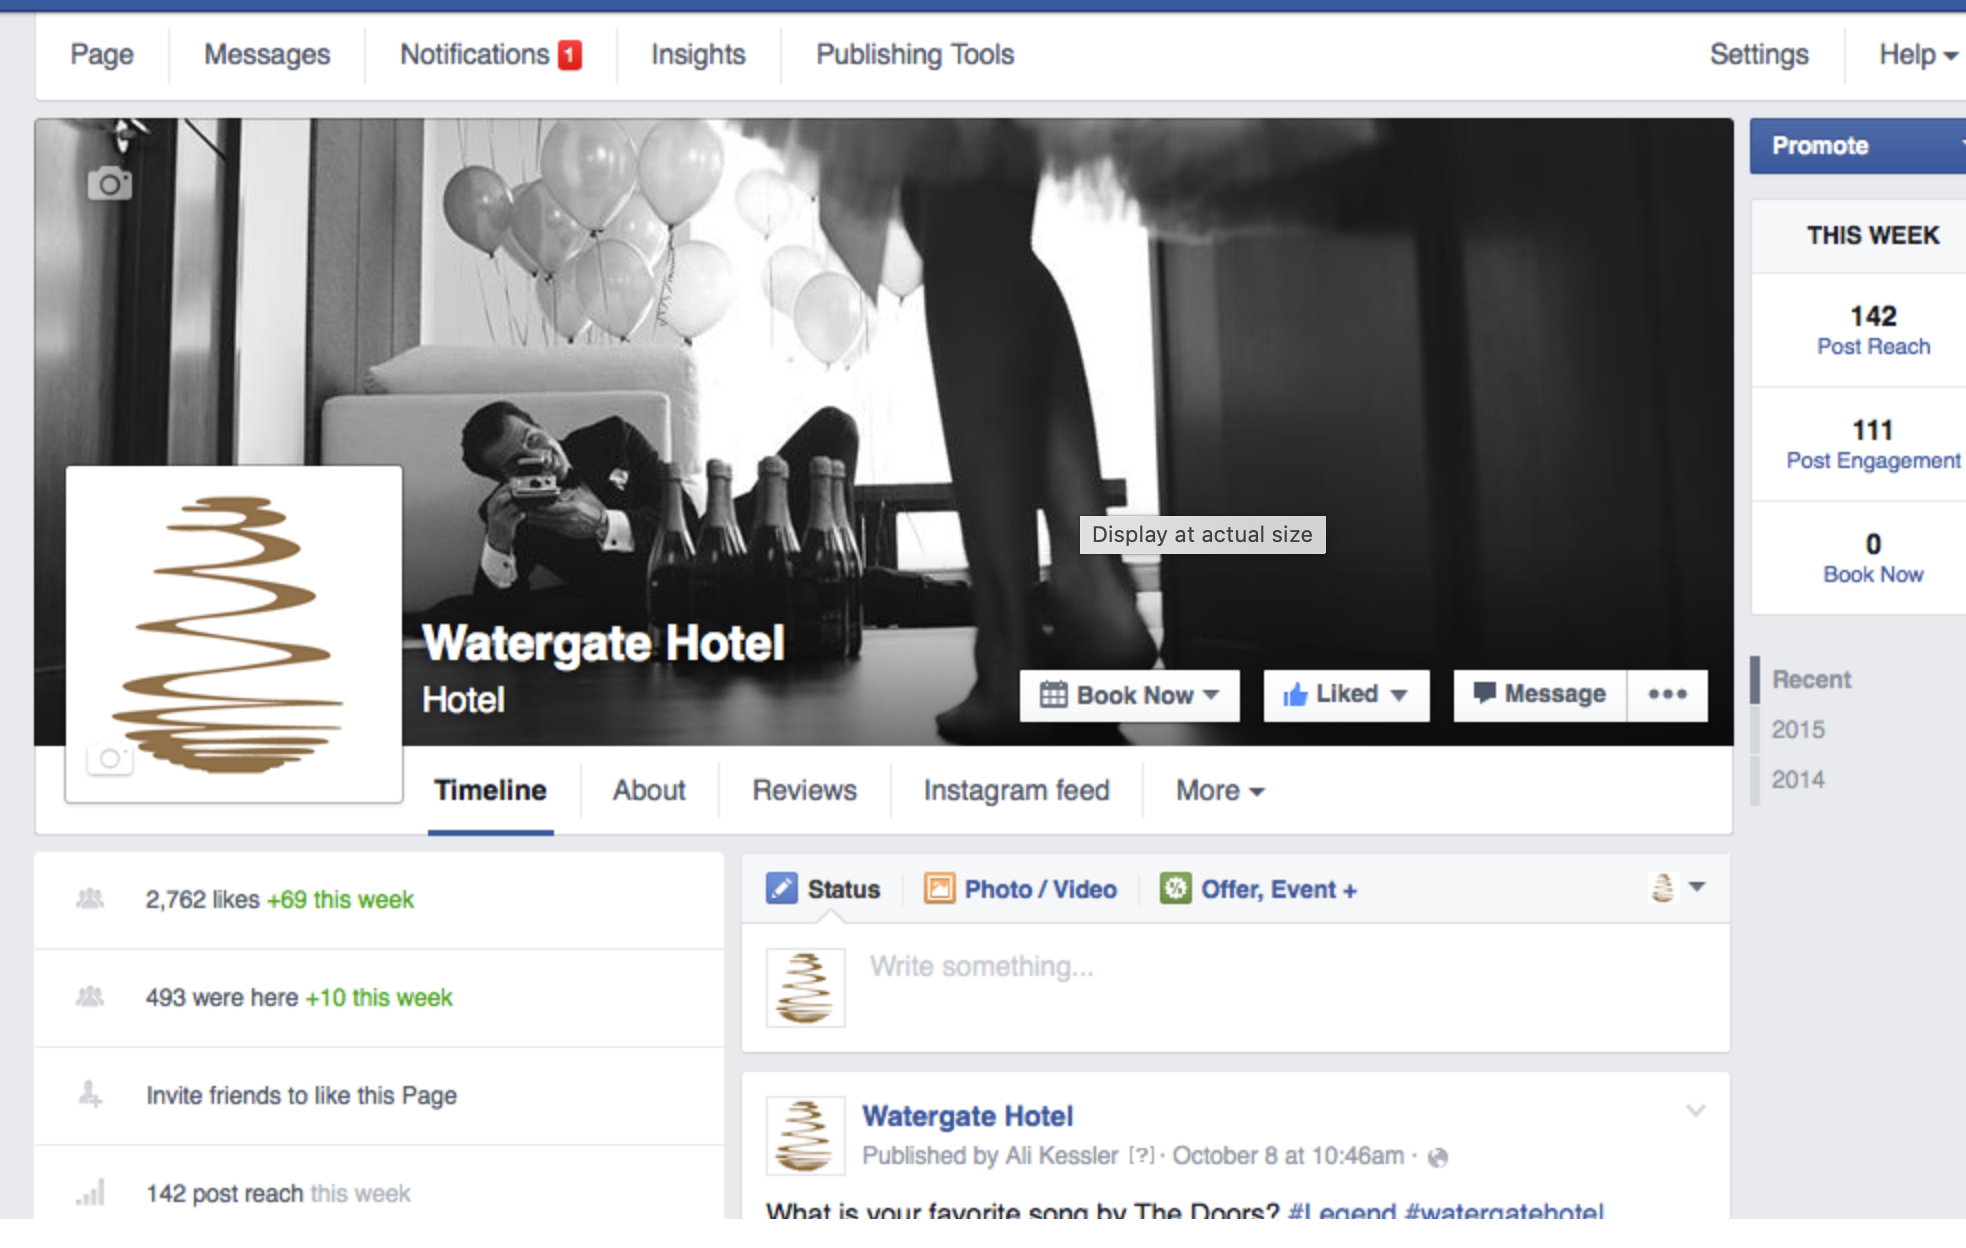Open the Watergate Hotel post author link
The height and width of the screenshot is (1248, 1966).
pos(967,1116)
